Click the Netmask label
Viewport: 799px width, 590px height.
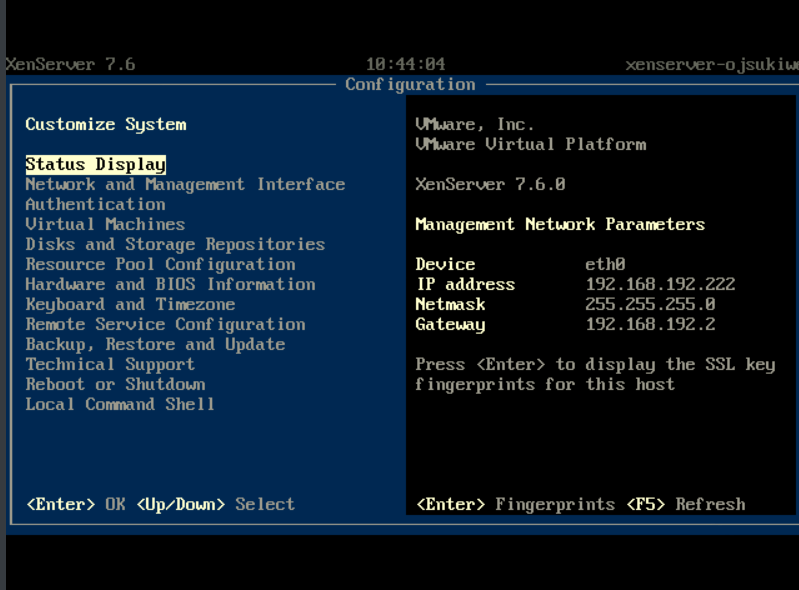[x=450, y=304]
